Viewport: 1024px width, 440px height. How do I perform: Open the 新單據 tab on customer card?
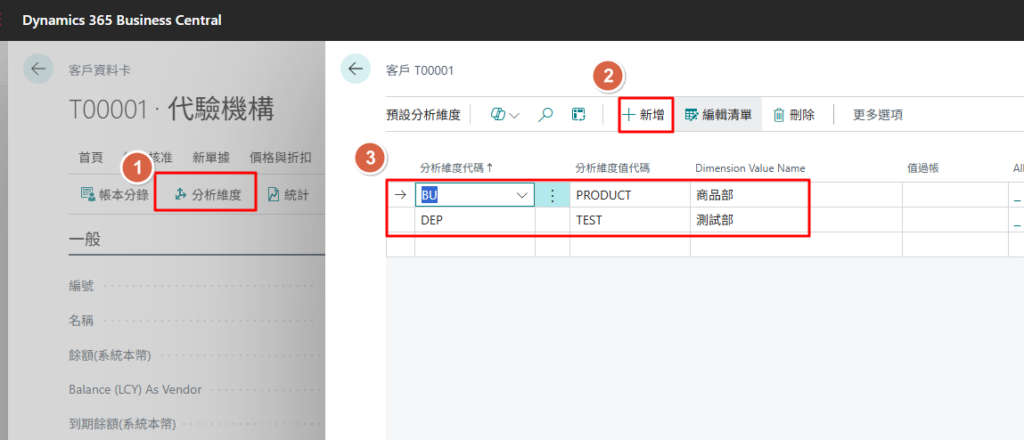[211, 157]
